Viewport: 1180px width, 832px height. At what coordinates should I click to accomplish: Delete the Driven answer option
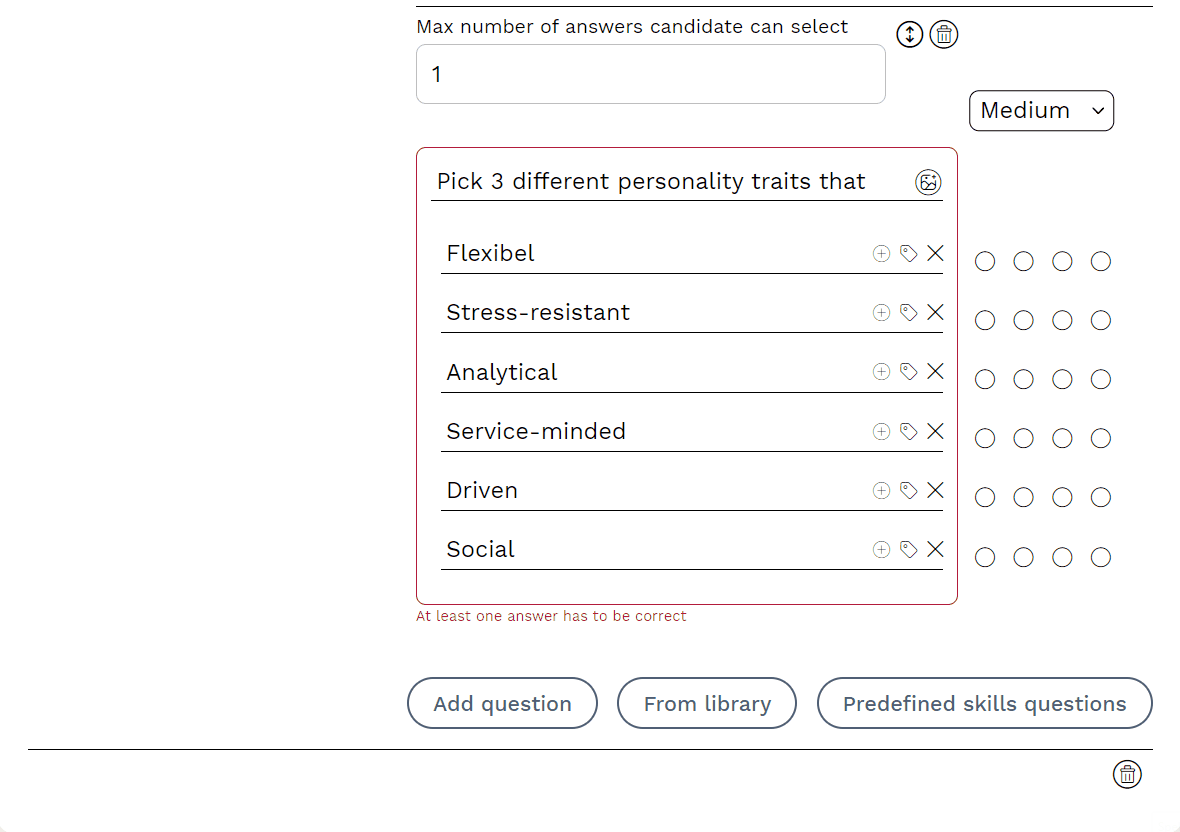coord(935,490)
